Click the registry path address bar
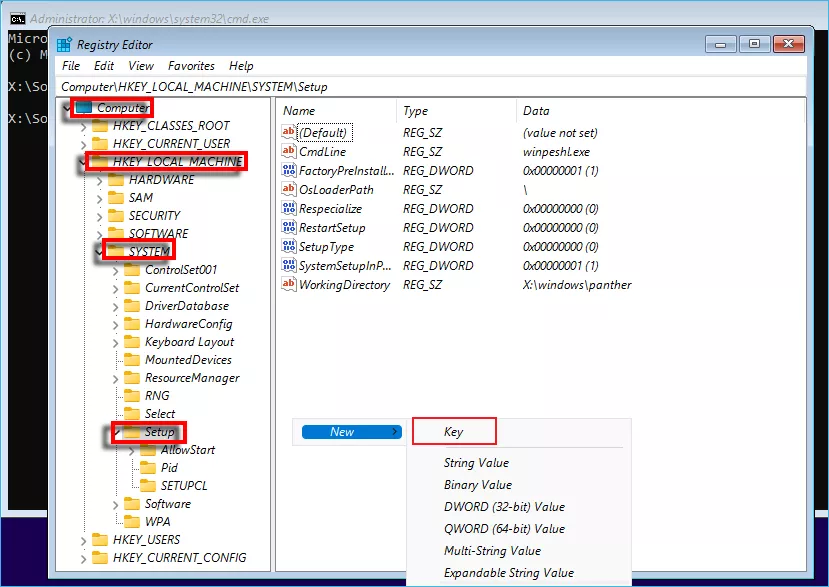 click(x=430, y=87)
